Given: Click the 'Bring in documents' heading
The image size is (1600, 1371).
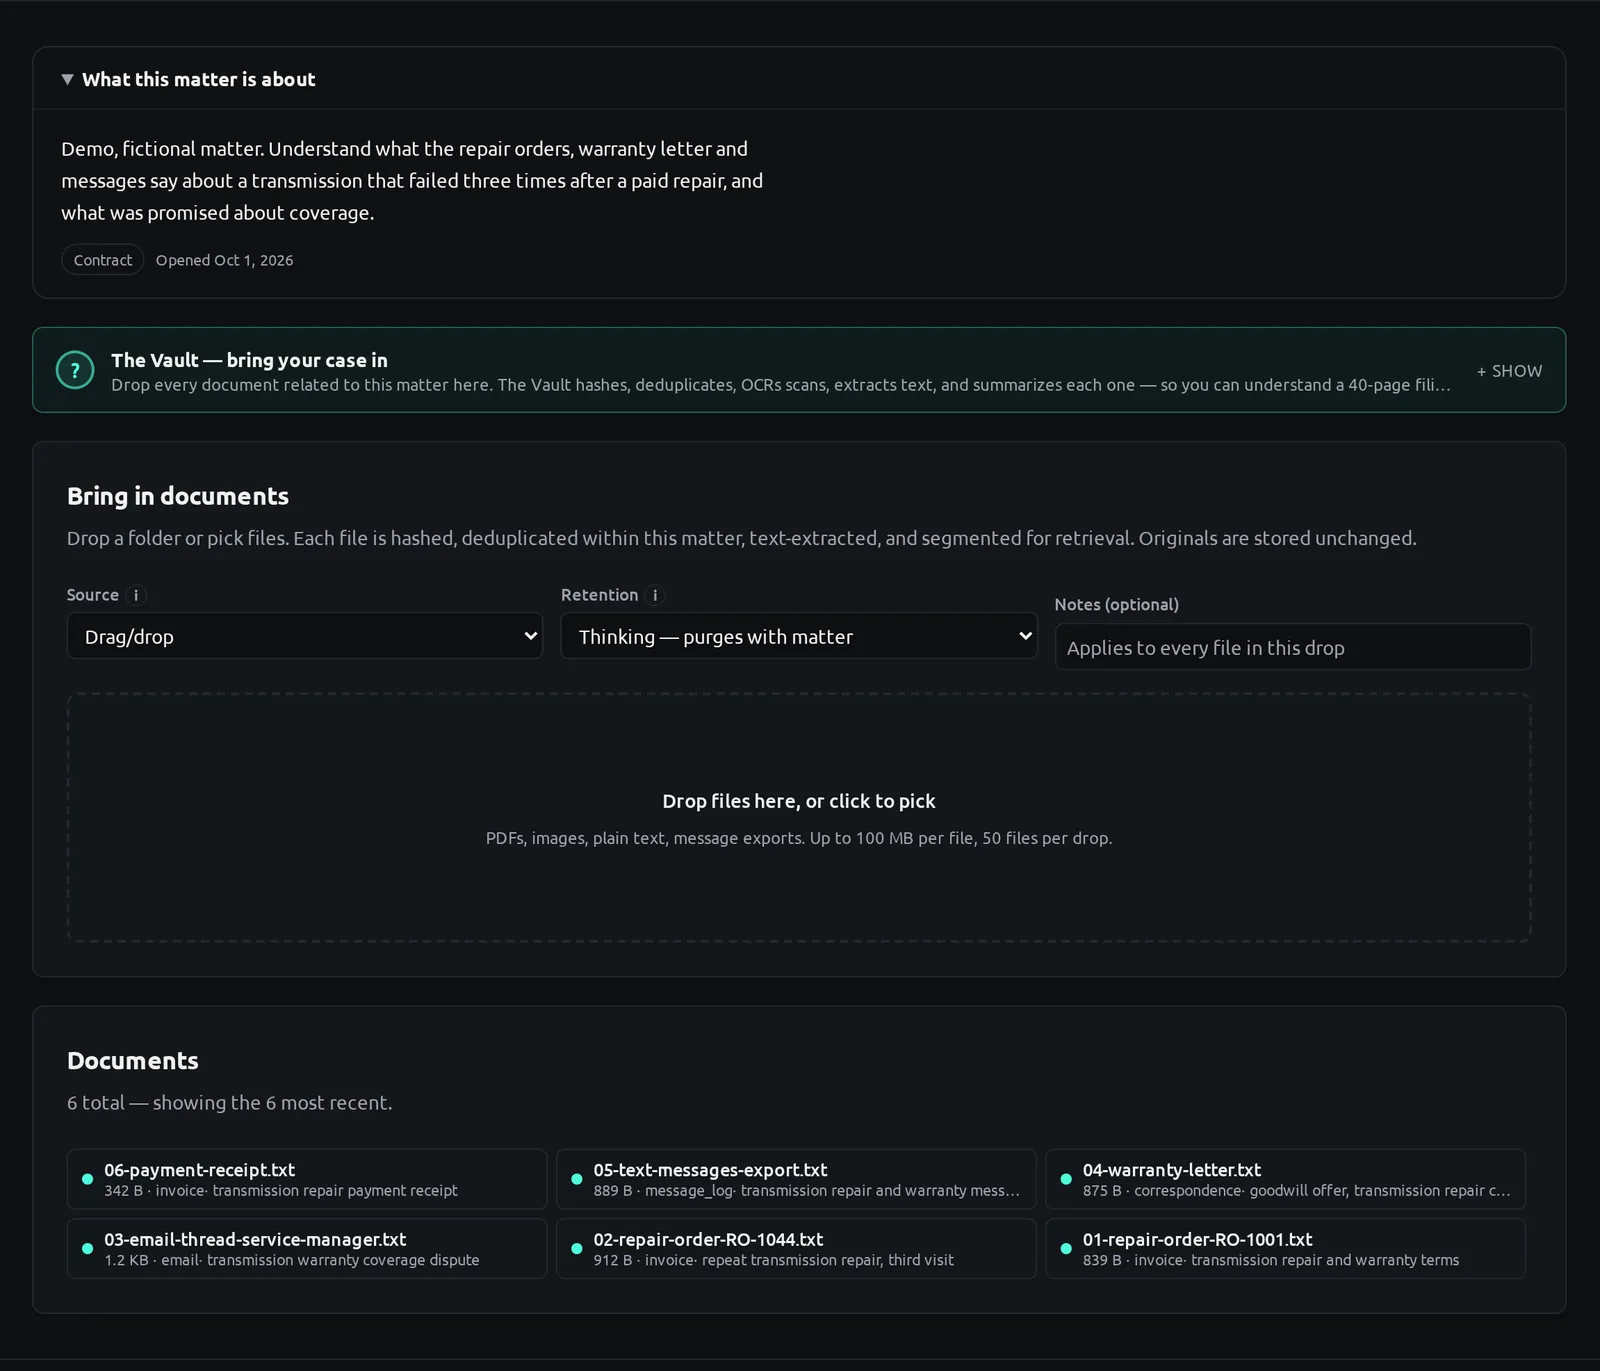Looking at the screenshot, I should (x=178, y=496).
